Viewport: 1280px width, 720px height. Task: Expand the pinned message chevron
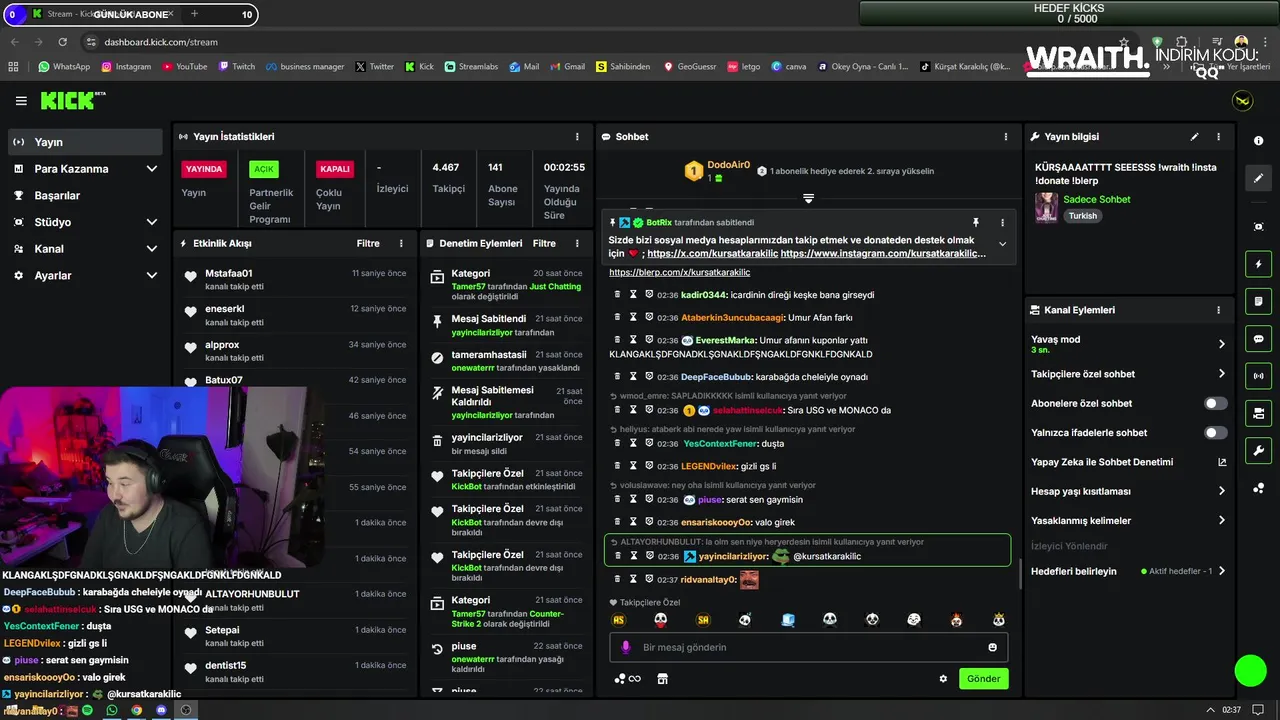[x=1002, y=244]
